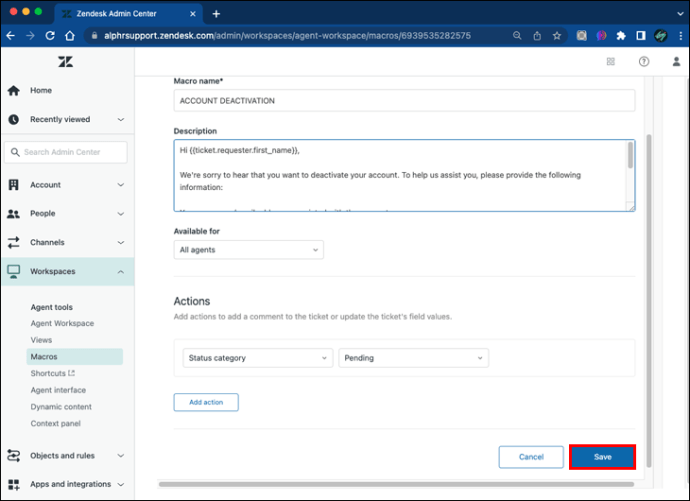Click the Description box scrollbar thumb
Screen dimensions: 690x501
(x=630, y=155)
